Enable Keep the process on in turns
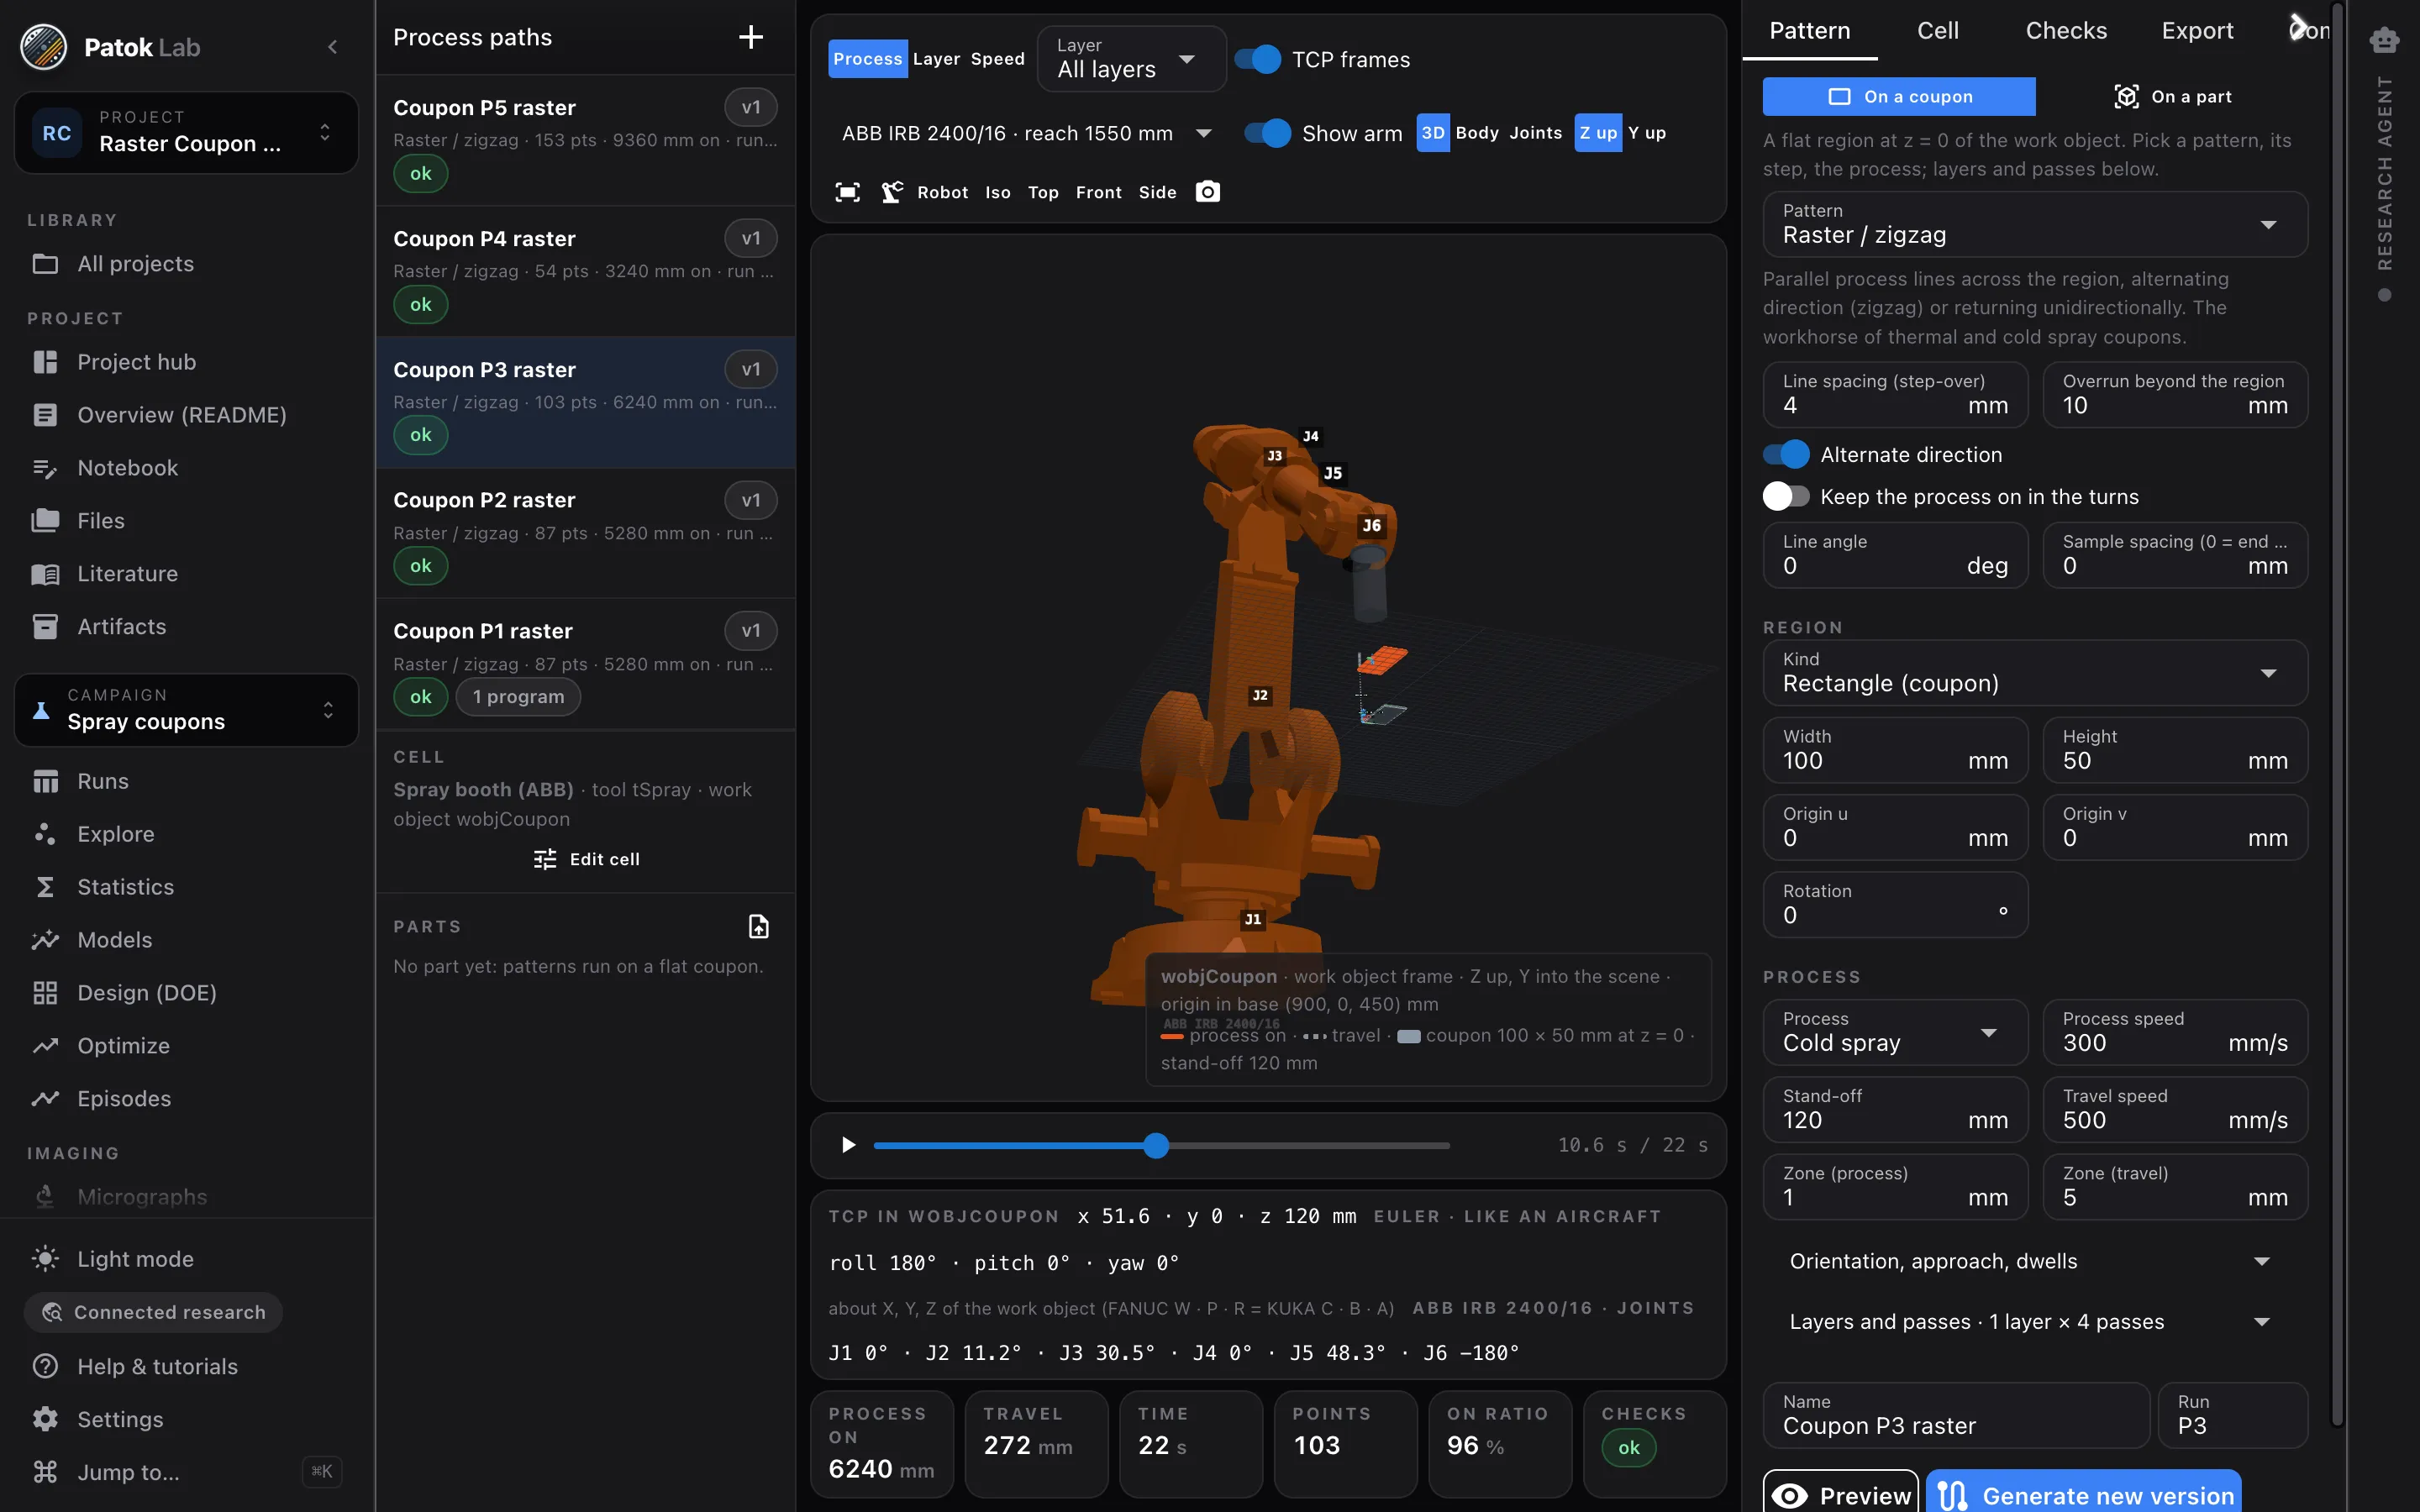2420x1512 pixels. click(x=1786, y=497)
